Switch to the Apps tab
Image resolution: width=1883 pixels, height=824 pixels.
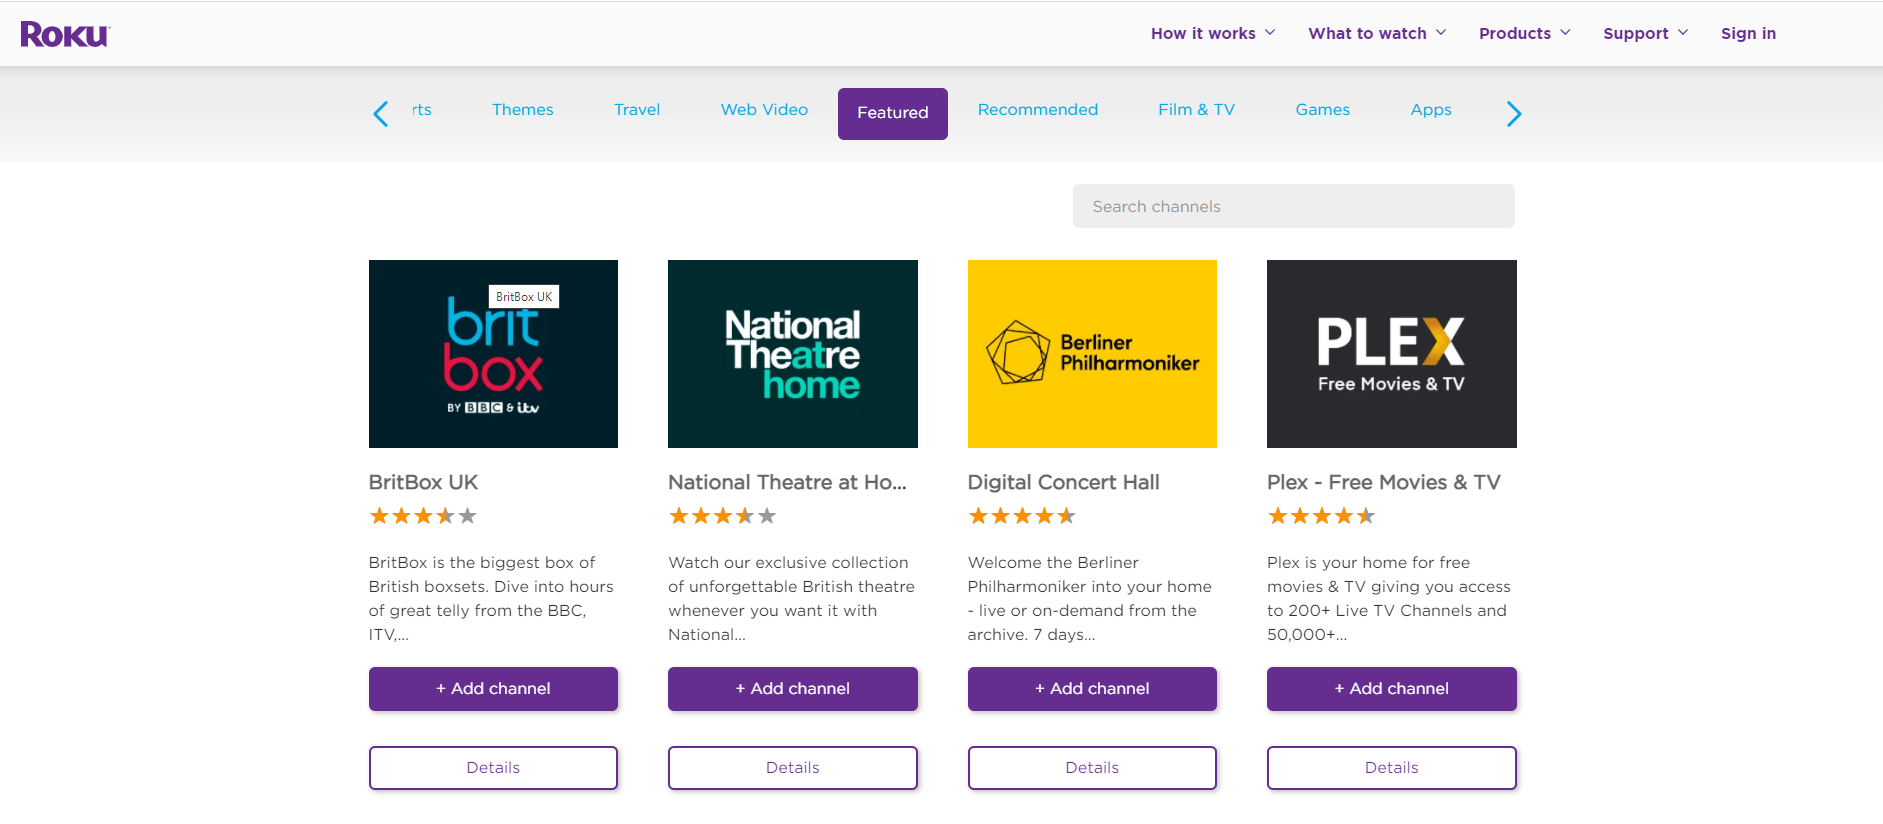1431,110
